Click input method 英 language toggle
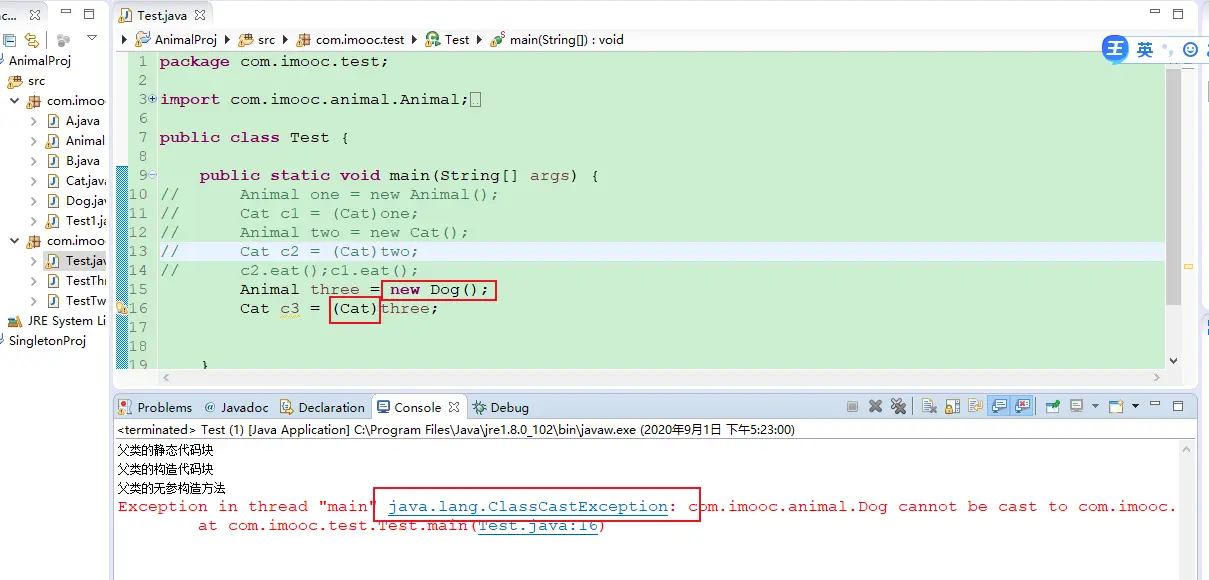Viewport: 1209px width, 580px height. pos(1145,49)
